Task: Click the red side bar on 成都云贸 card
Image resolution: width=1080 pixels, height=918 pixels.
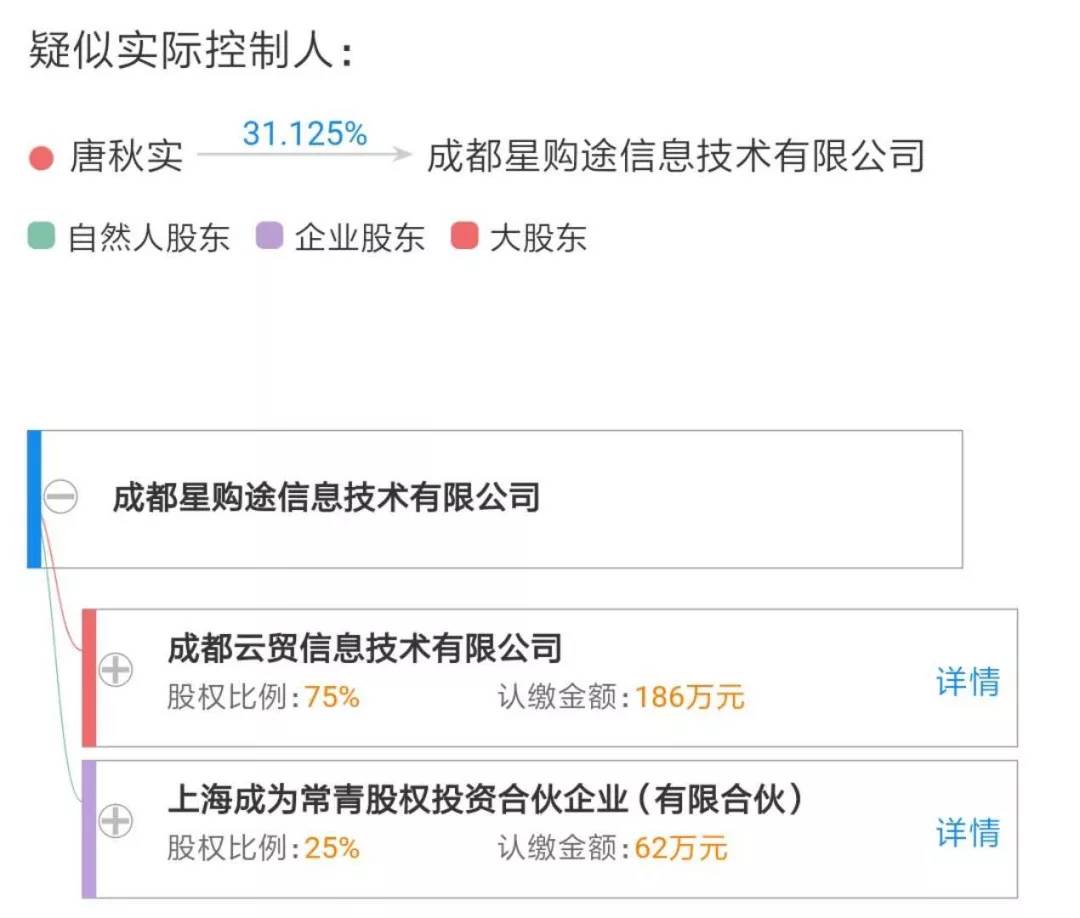Action: coord(90,676)
